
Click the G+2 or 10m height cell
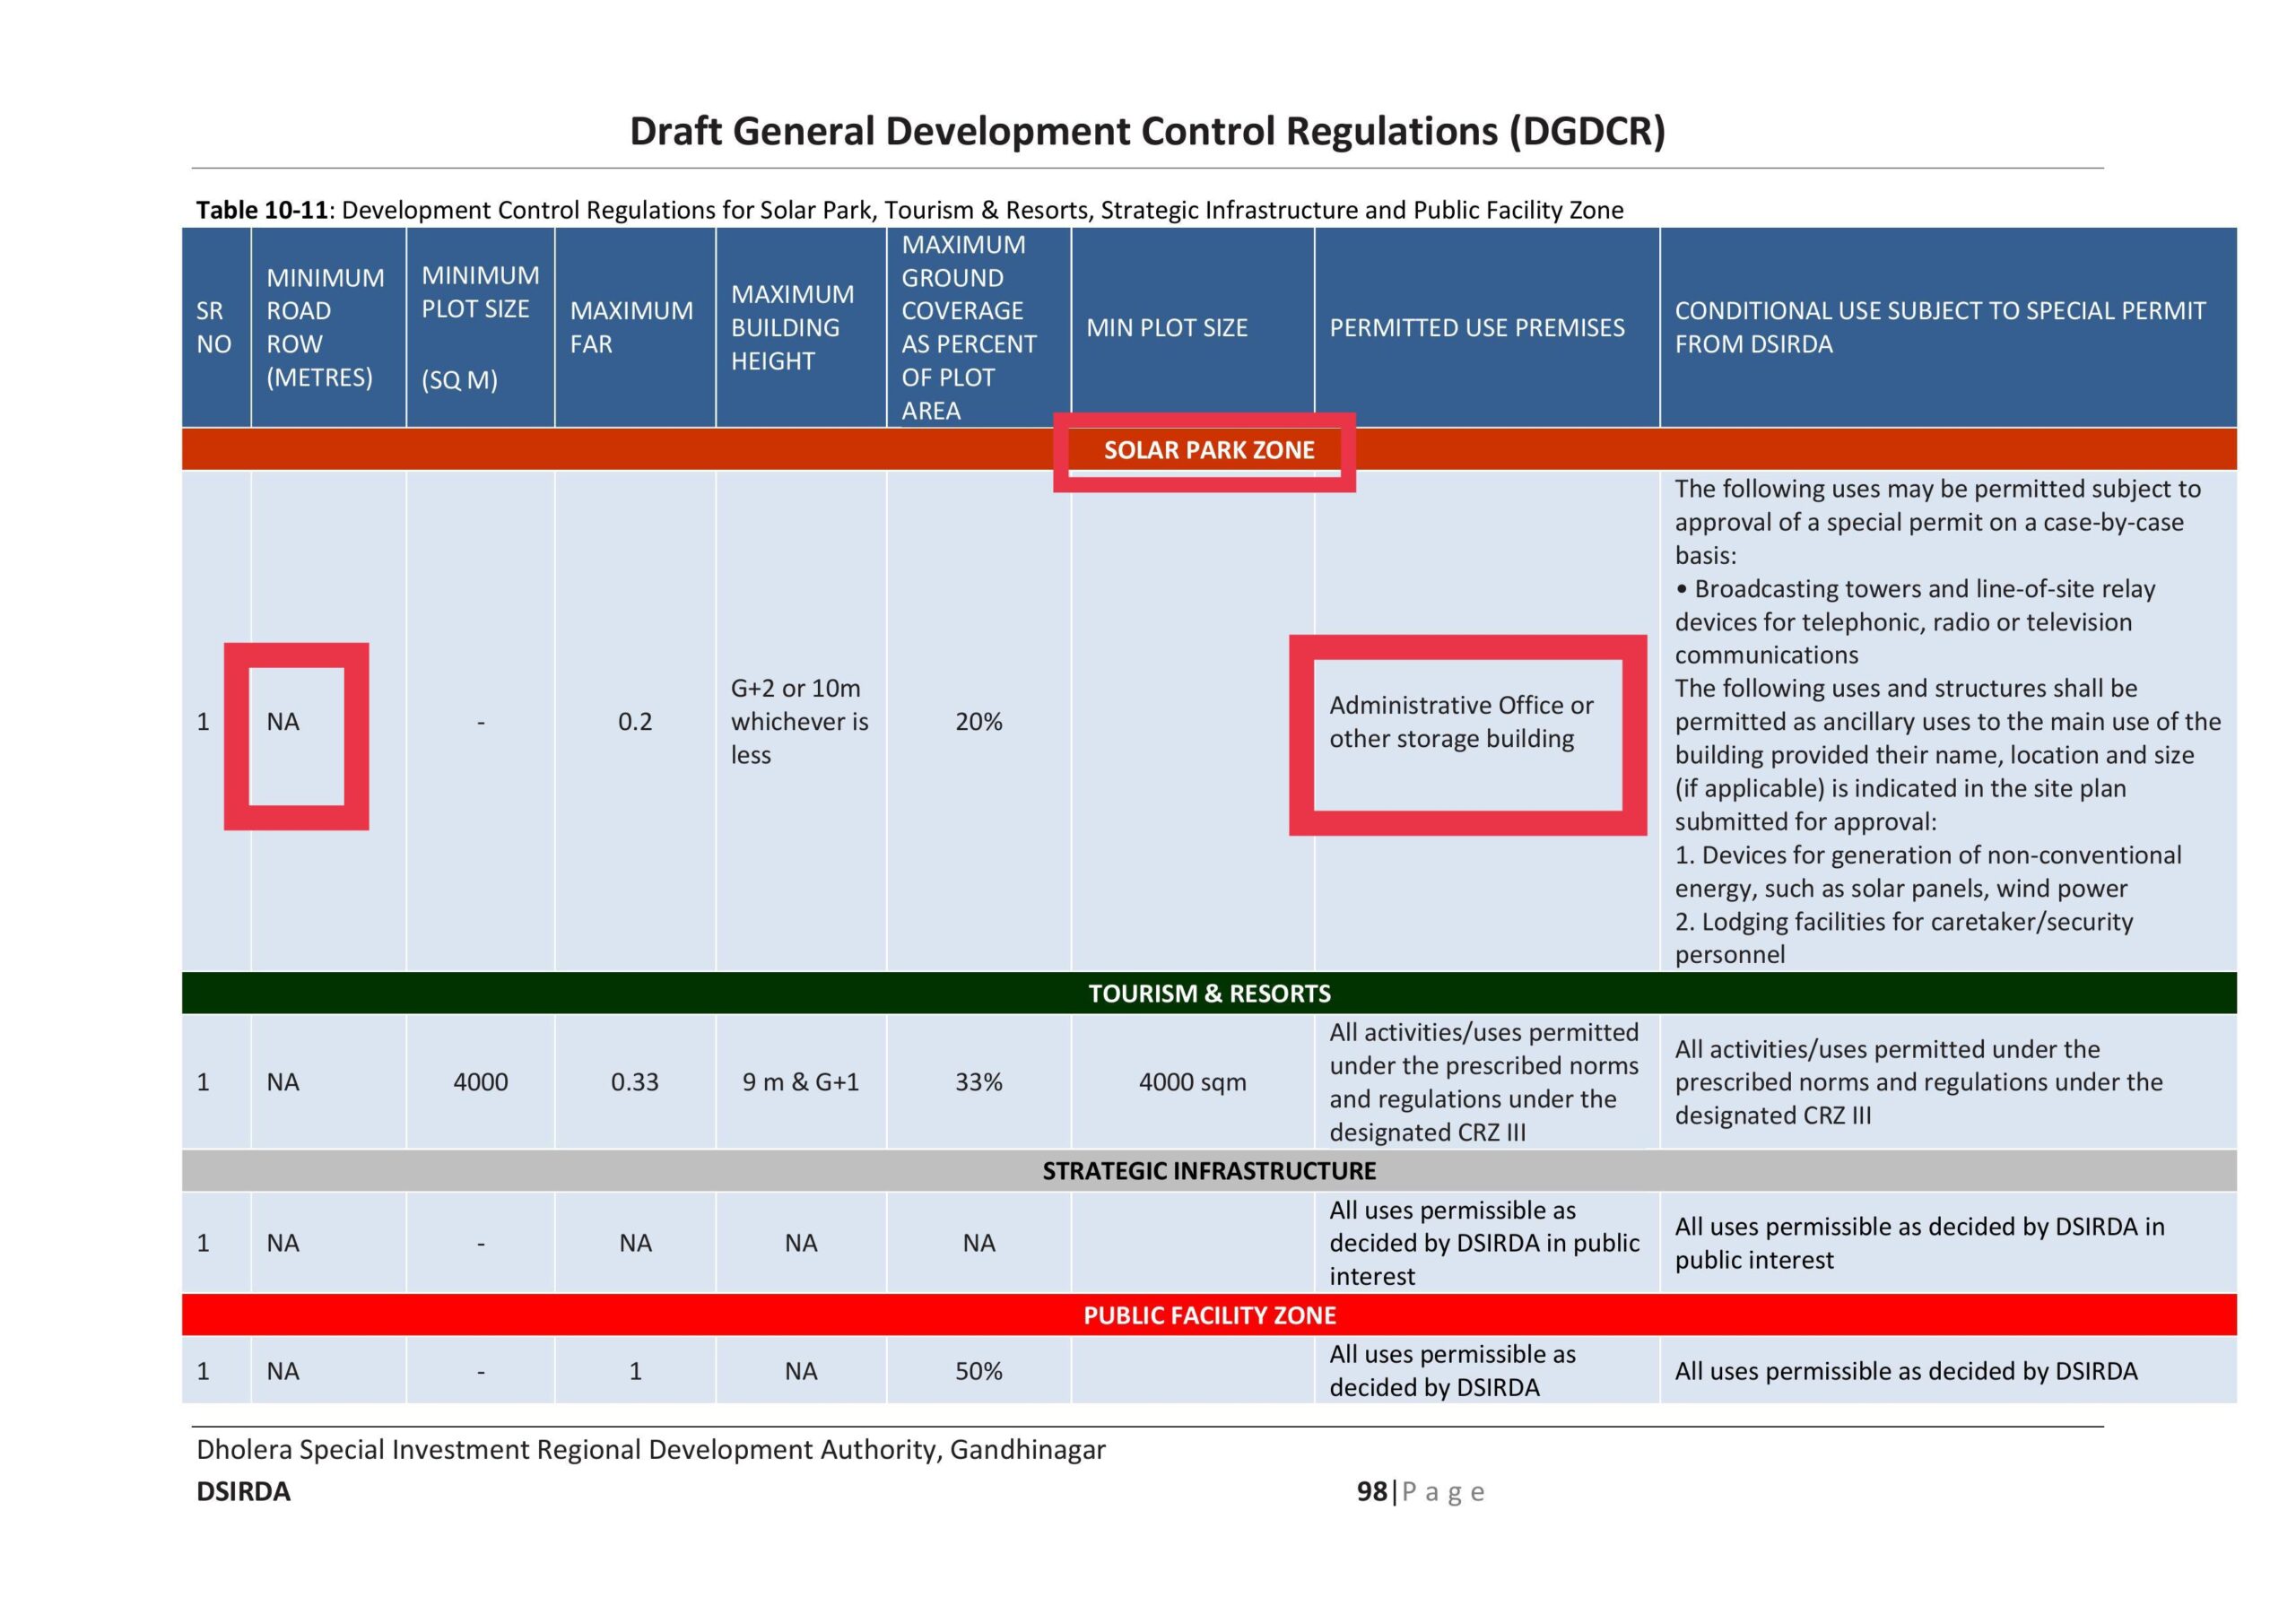(x=798, y=722)
